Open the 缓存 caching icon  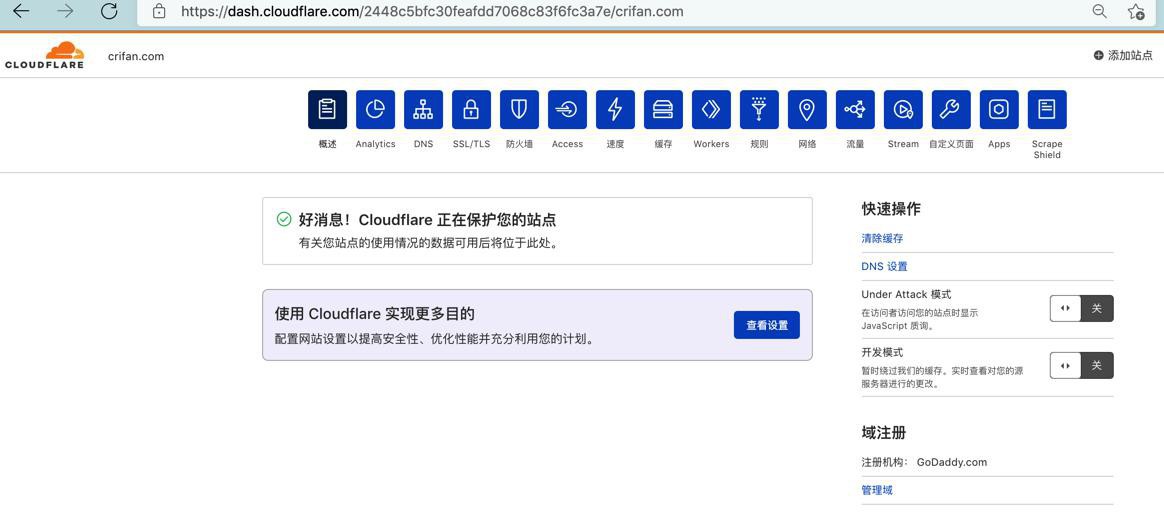pos(663,110)
